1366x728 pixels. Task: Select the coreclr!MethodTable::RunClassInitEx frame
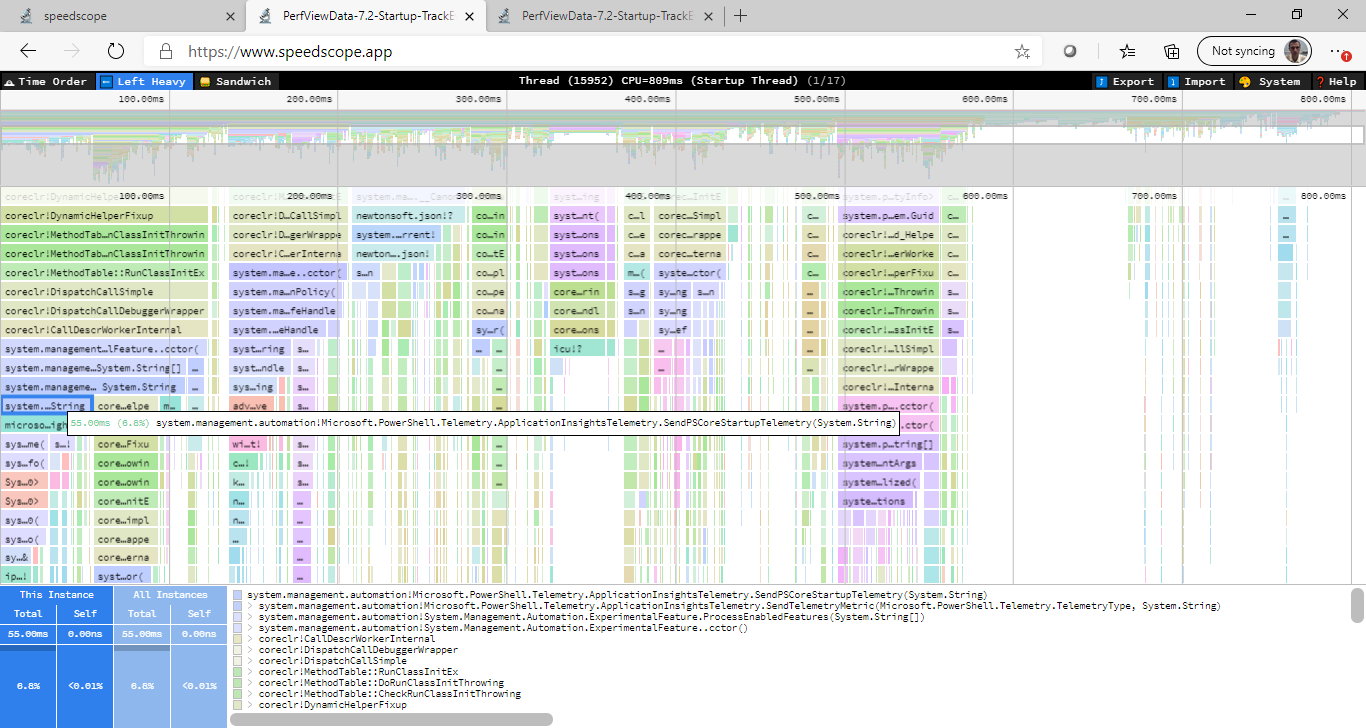(104, 273)
